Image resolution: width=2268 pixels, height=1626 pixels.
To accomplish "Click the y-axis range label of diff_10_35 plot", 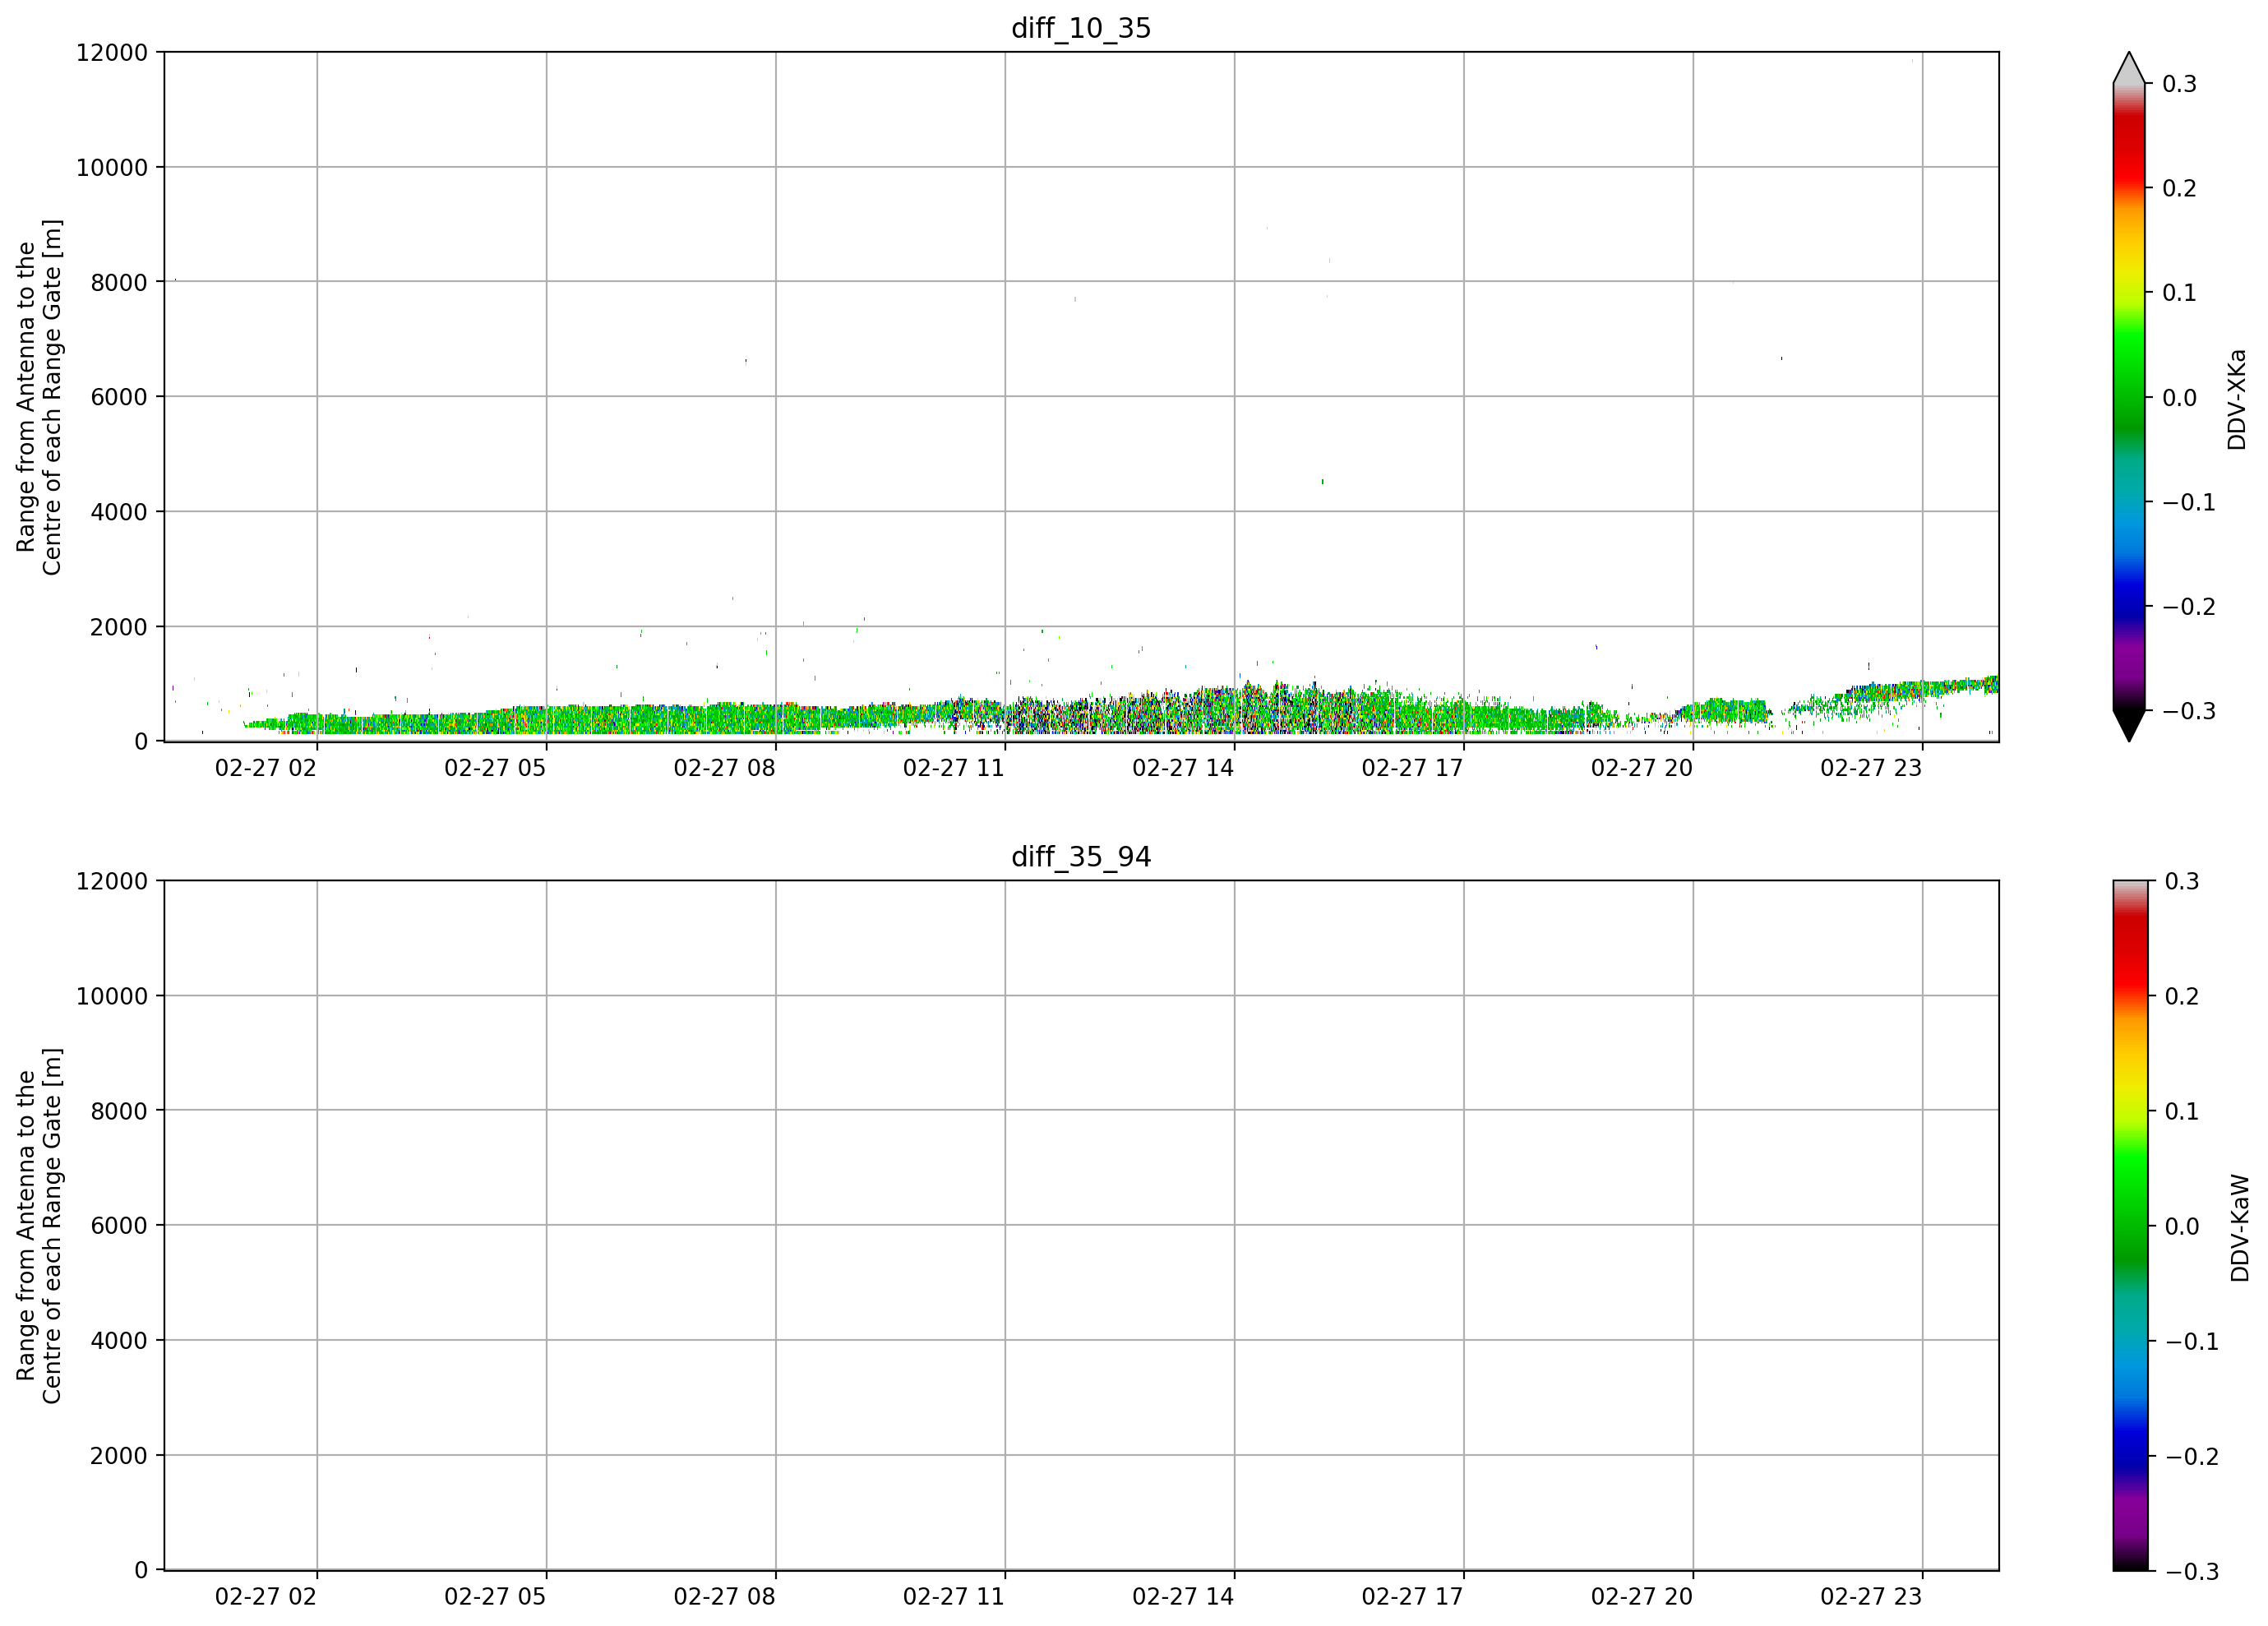I will 39,397.
